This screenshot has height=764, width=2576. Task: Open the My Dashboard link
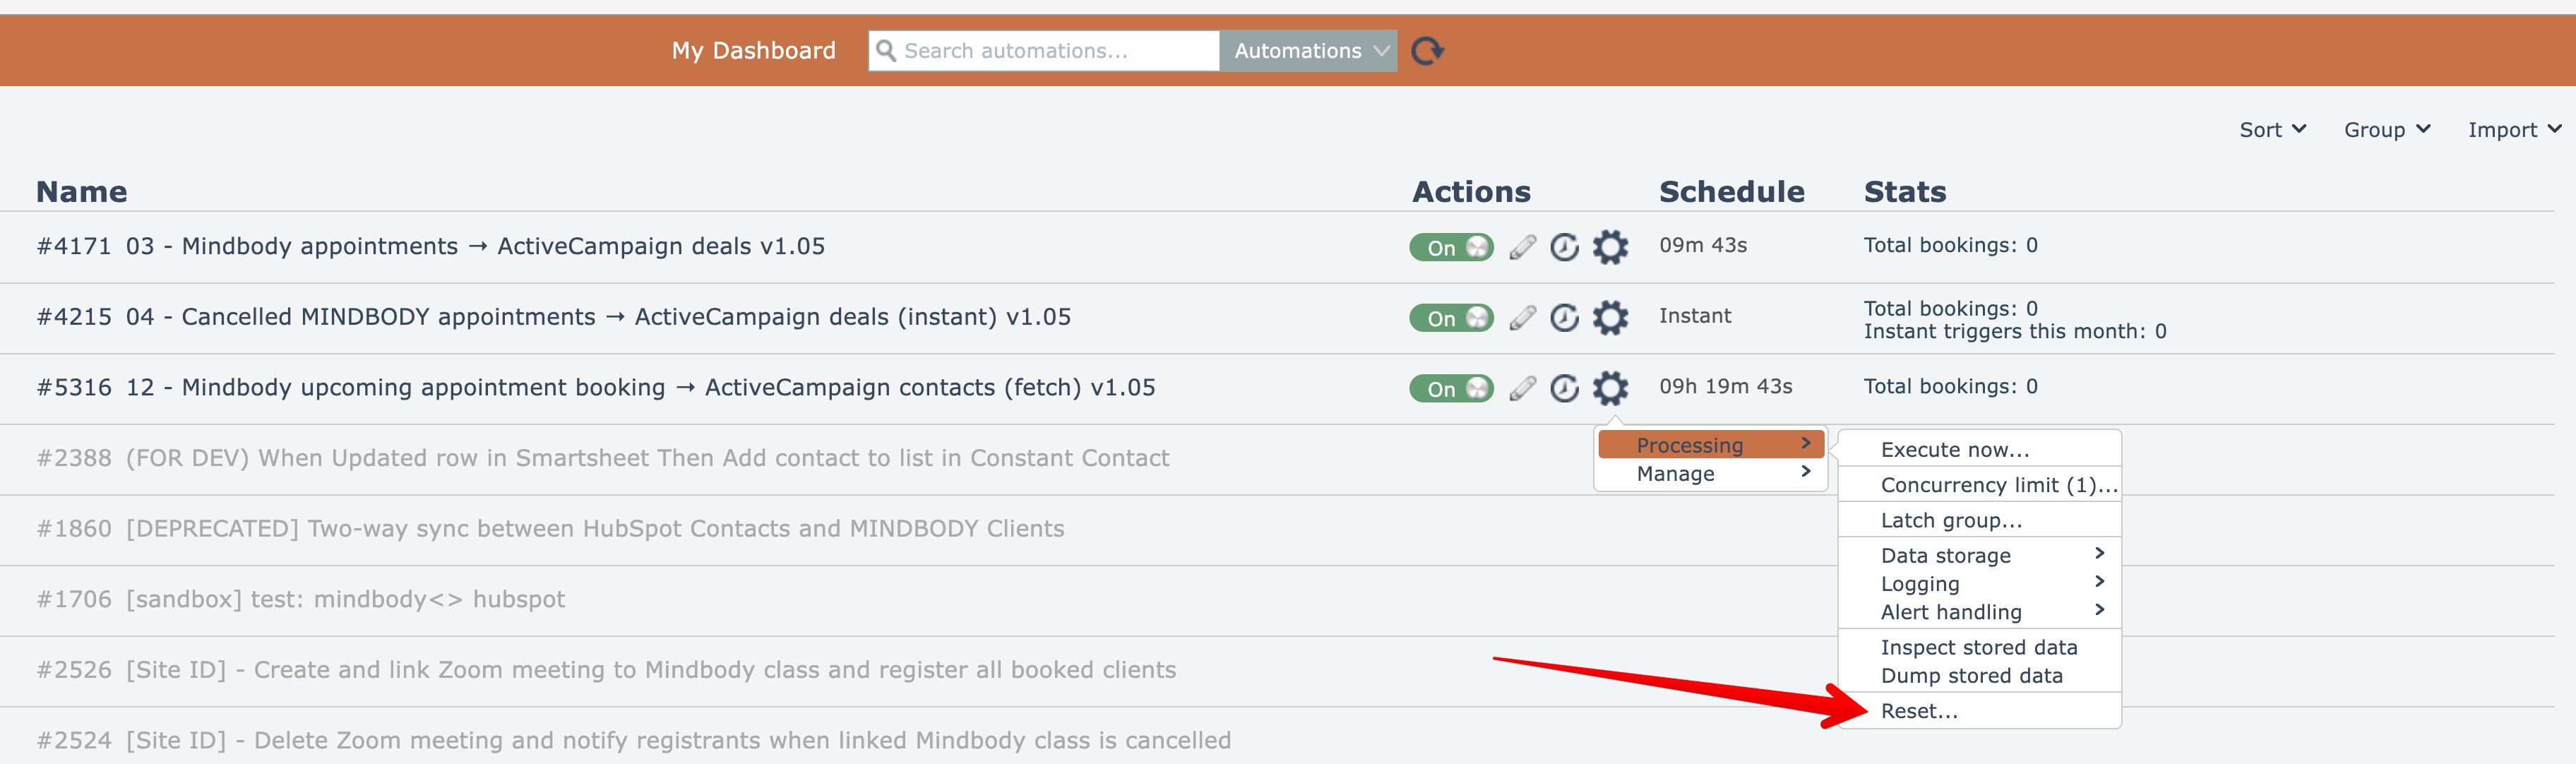(753, 51)
